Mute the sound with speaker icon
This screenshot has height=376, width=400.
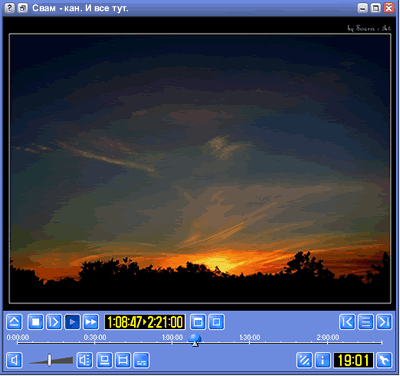click(x=14, y=360)
